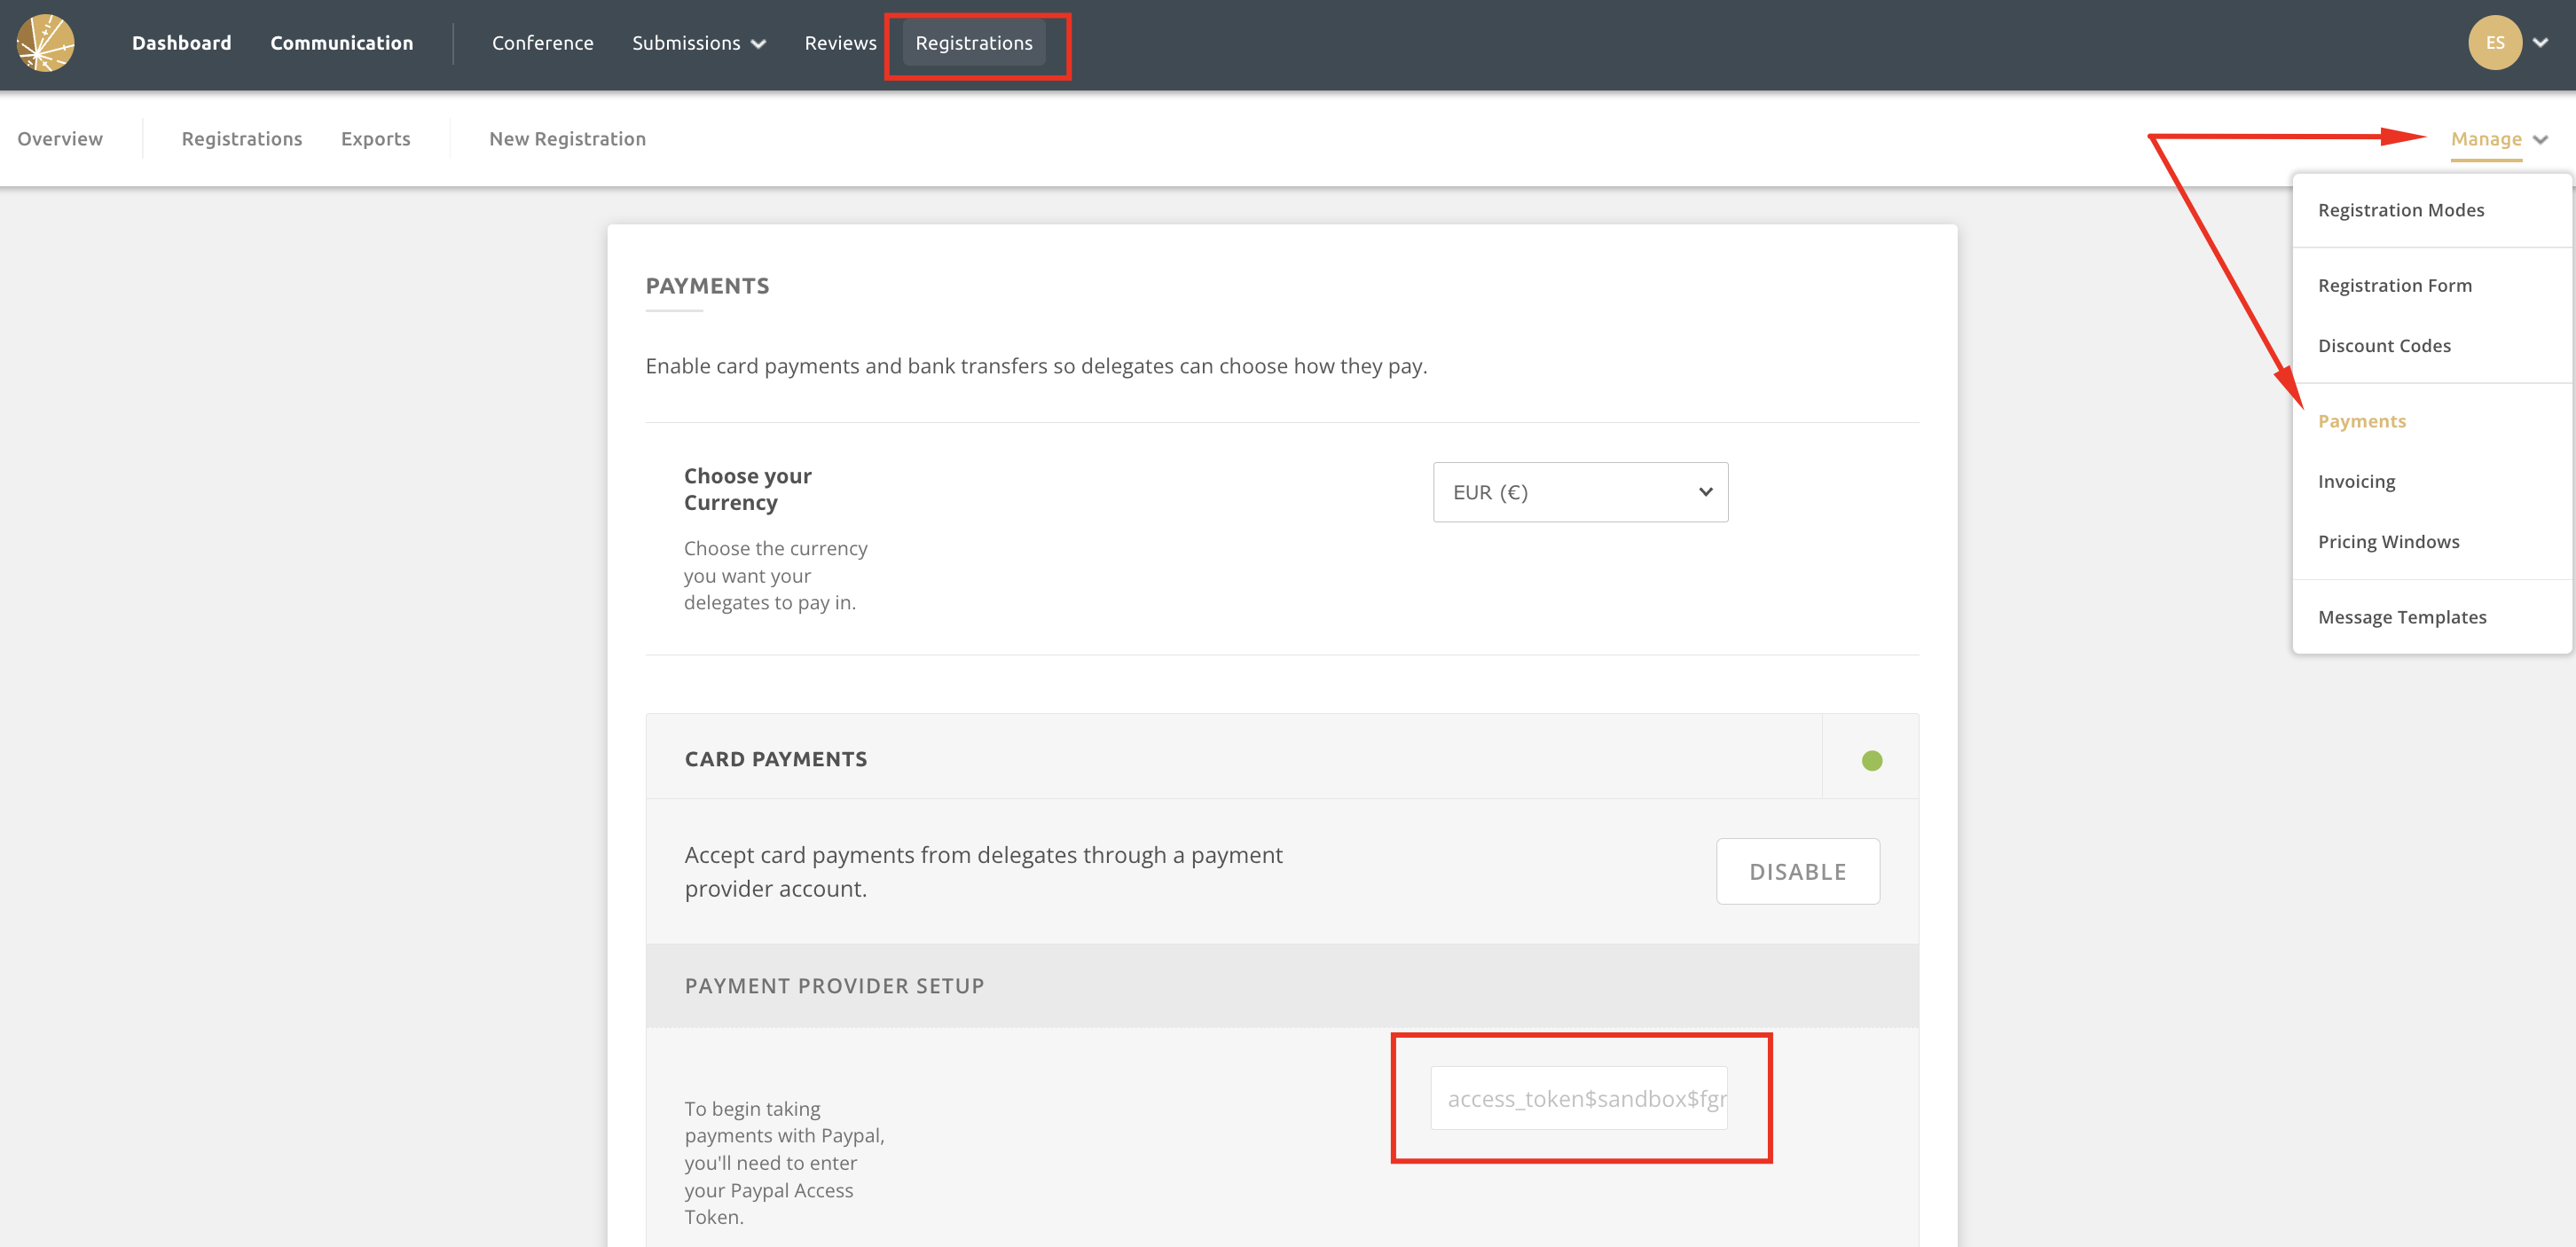This screenshot has height=1247, width=2576.
Task: Open the Exports sub-tab
Action: coord(375,139)
